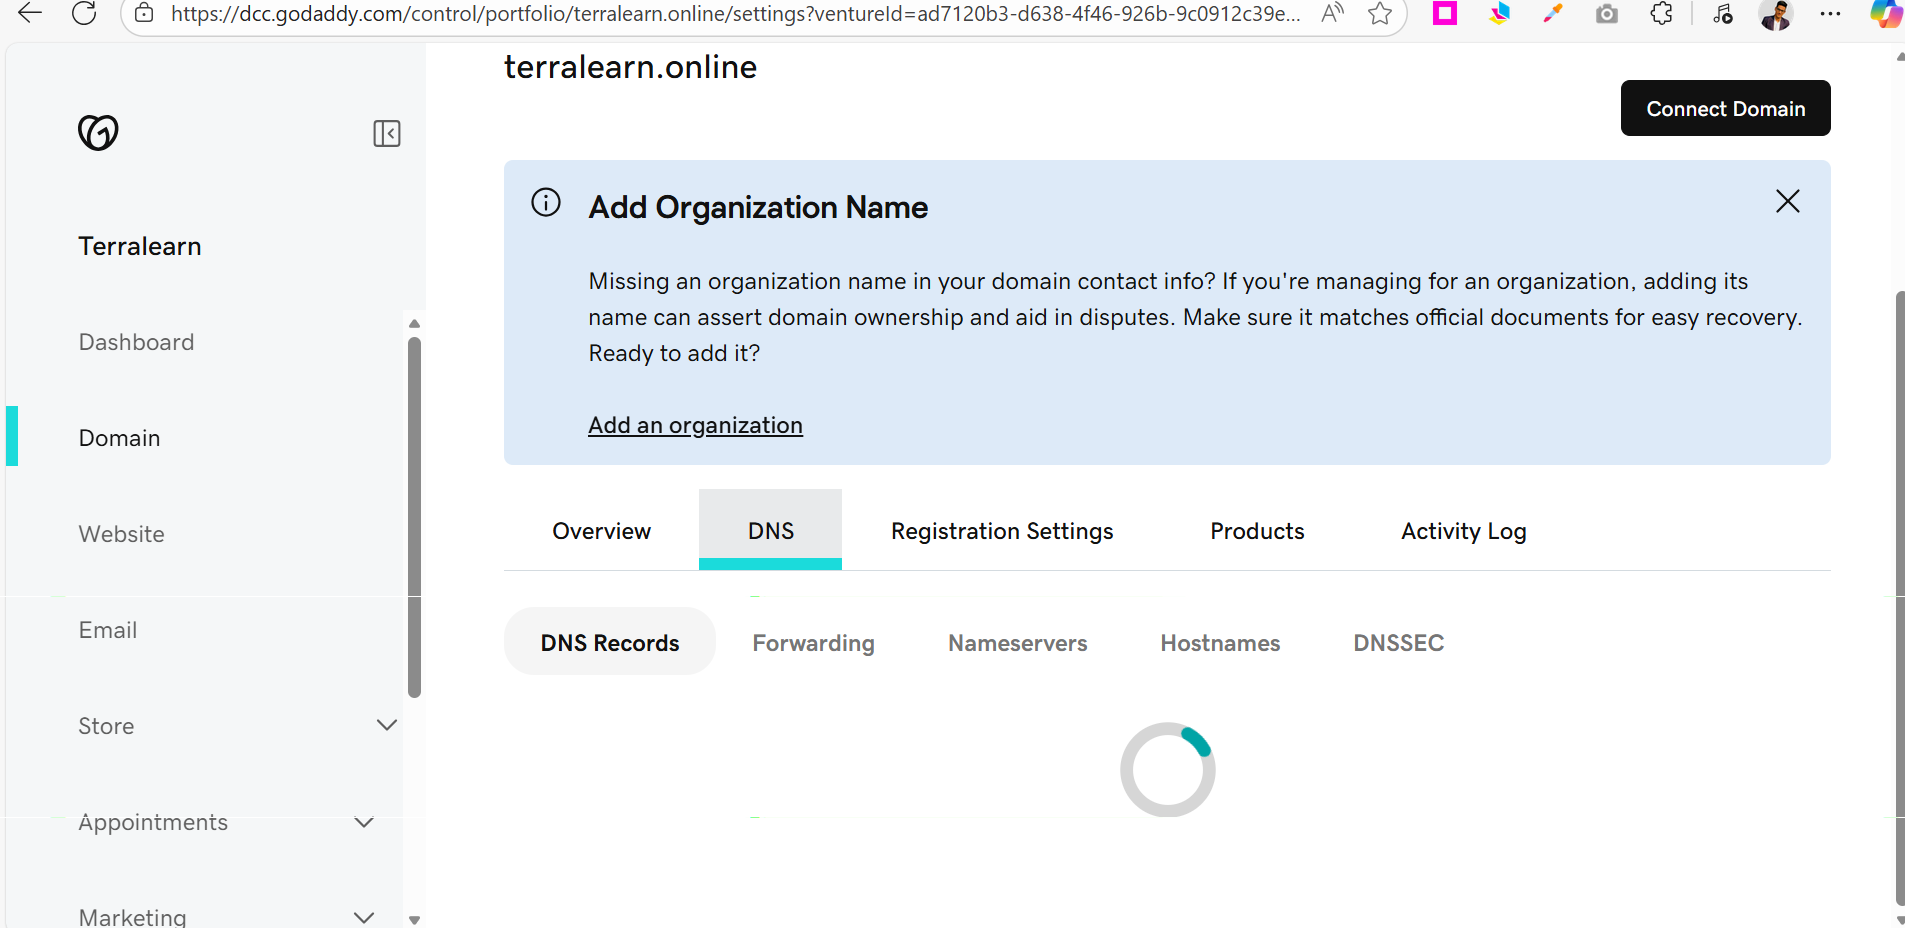The image size is (1905, 928).
Task: Click the Connect Domain button
Action: 1724,108
